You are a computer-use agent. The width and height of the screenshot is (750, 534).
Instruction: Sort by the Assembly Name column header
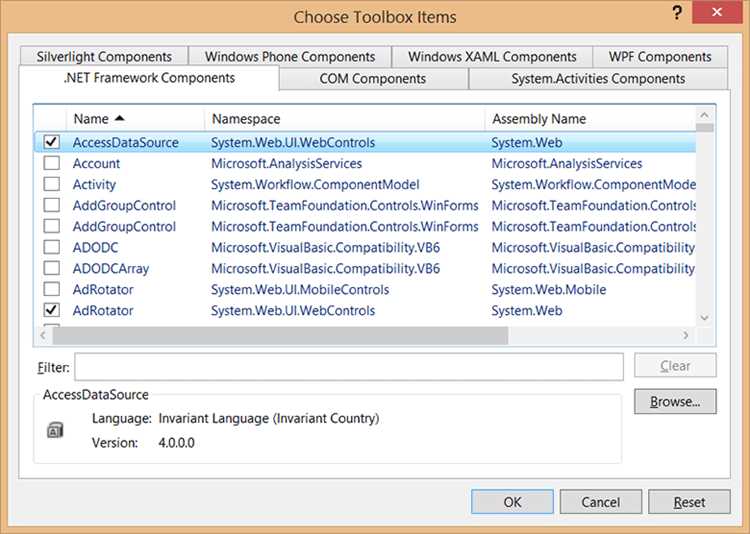coord(588,119)
